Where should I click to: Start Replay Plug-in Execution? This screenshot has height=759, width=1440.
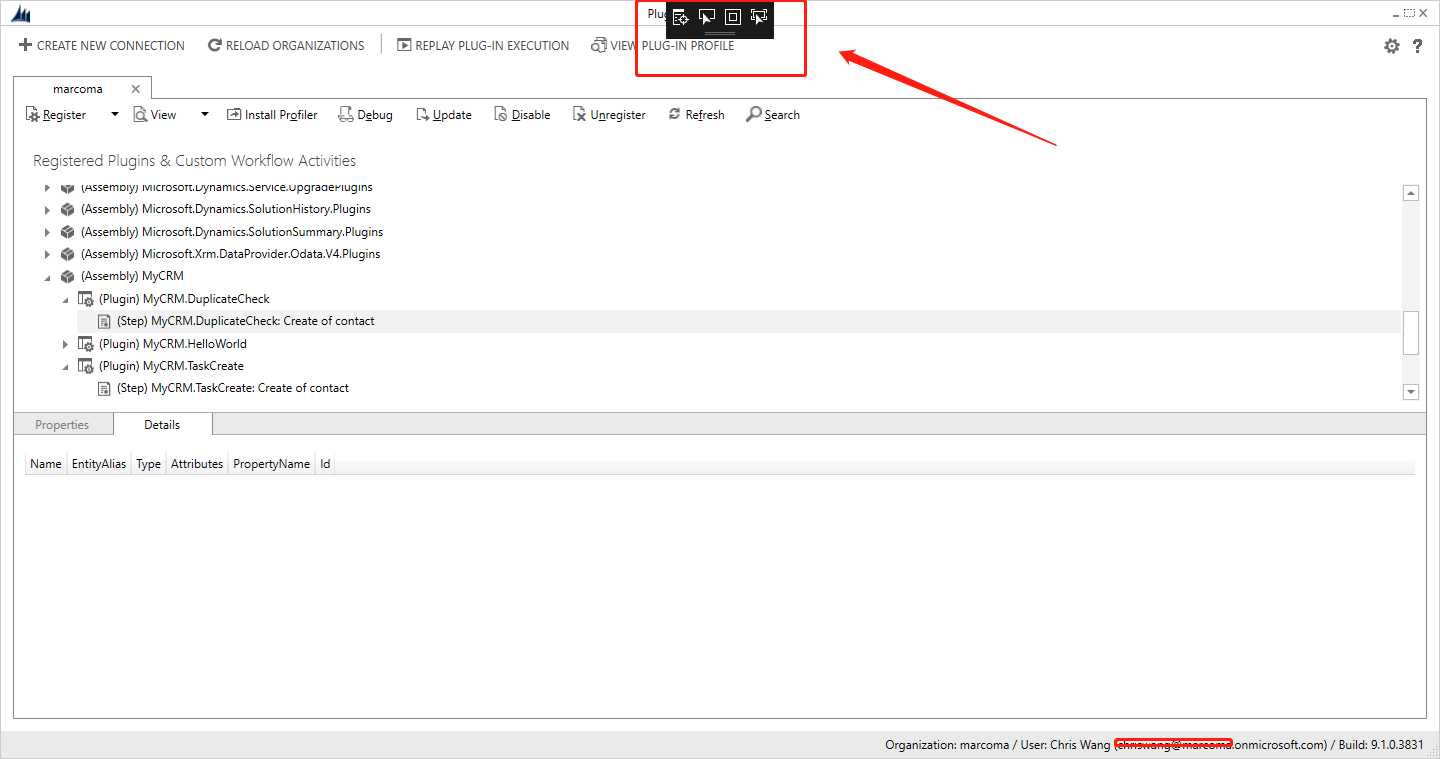point(483,45)
